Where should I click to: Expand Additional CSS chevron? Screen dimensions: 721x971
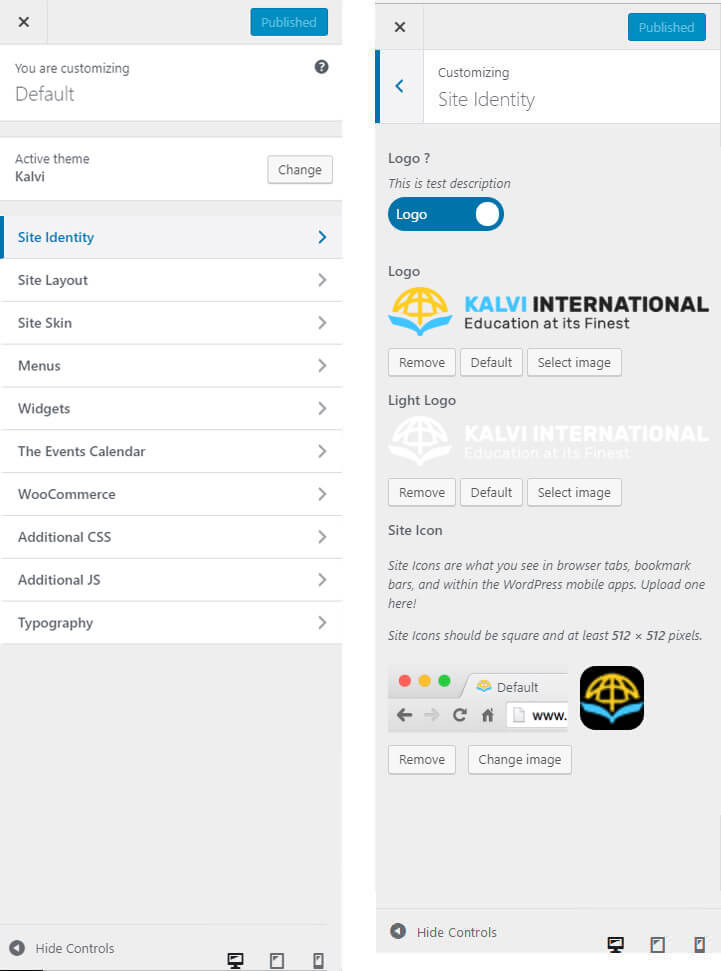[322, 537]
